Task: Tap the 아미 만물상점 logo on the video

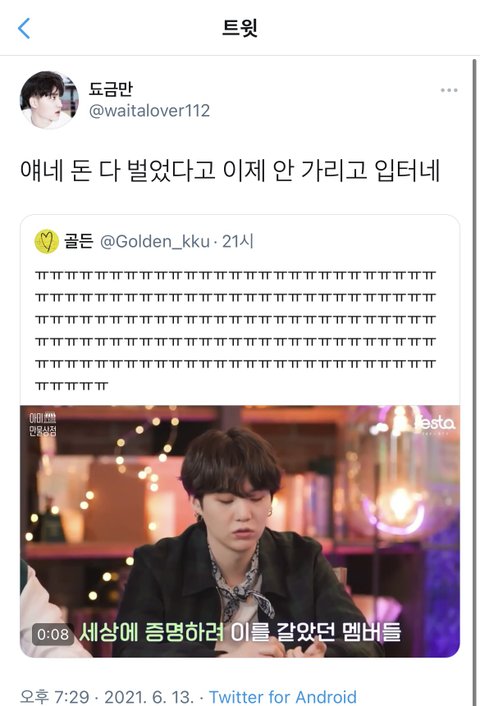Action: tap(43, 424)
